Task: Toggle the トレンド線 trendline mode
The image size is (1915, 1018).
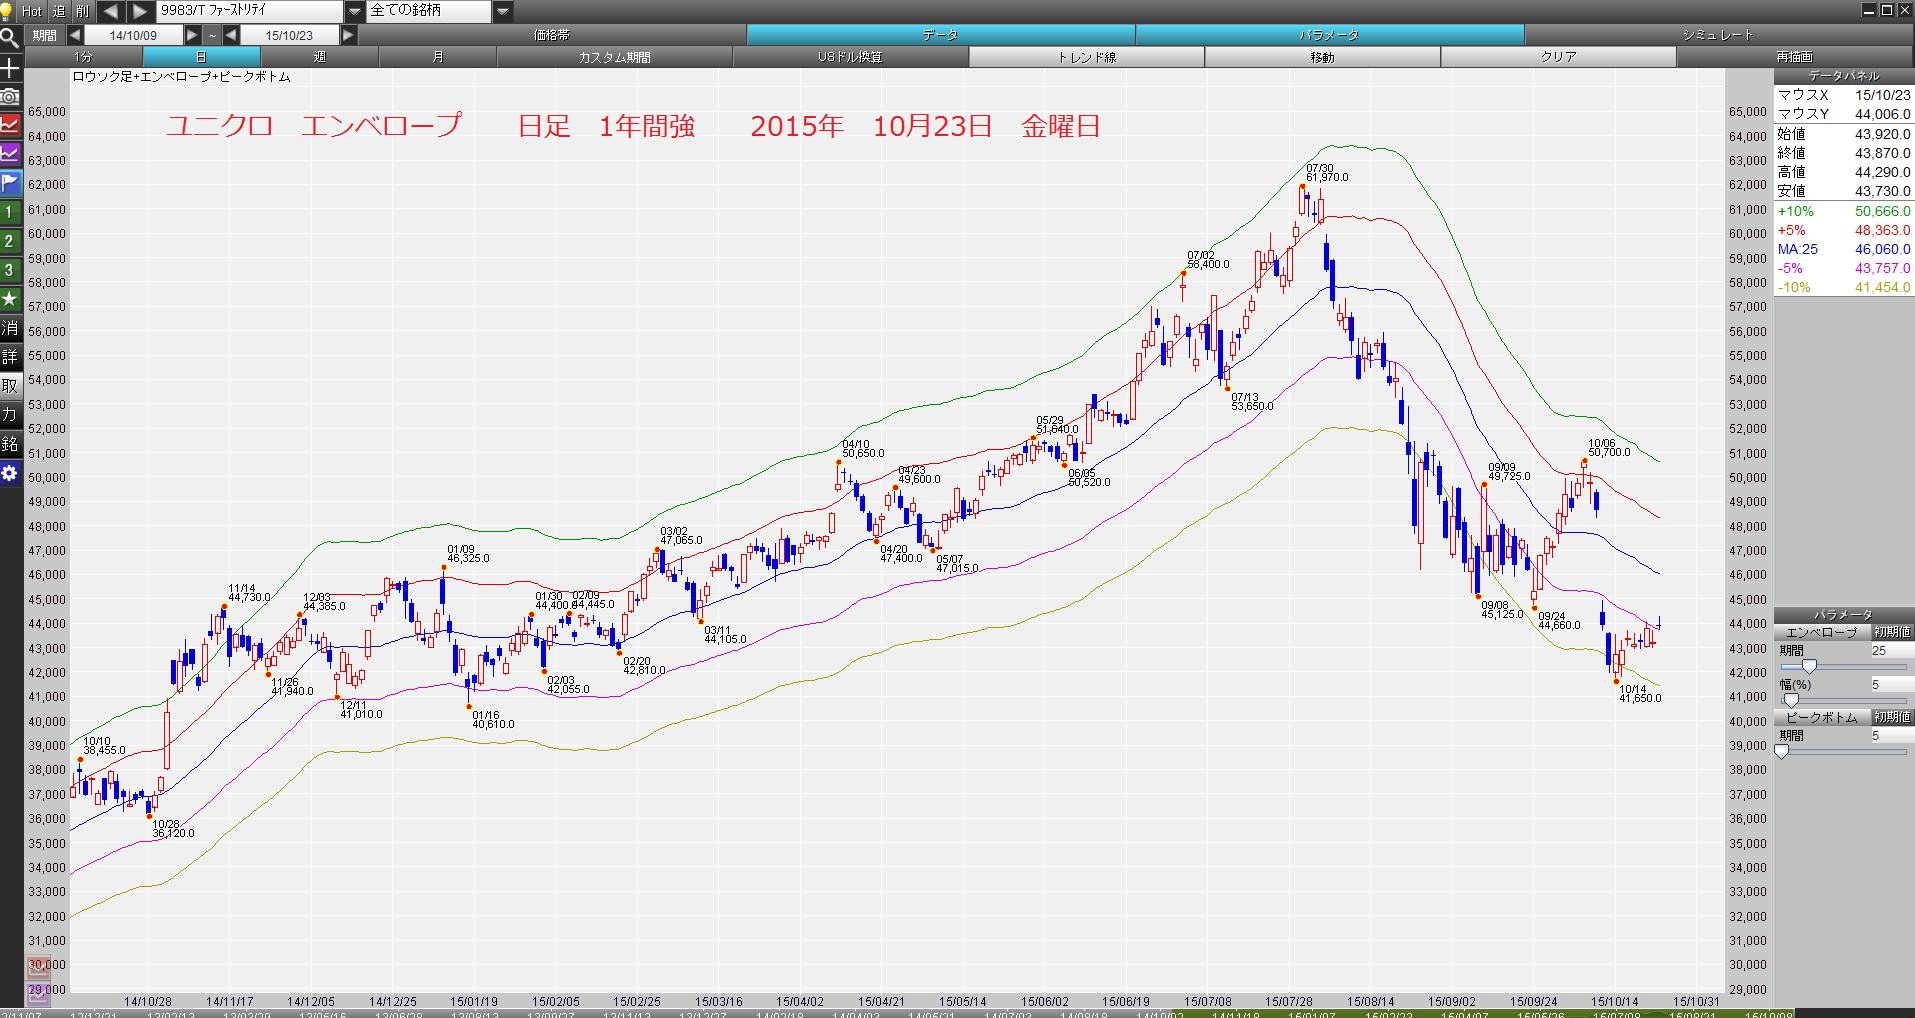Action: coord(1087,57)
